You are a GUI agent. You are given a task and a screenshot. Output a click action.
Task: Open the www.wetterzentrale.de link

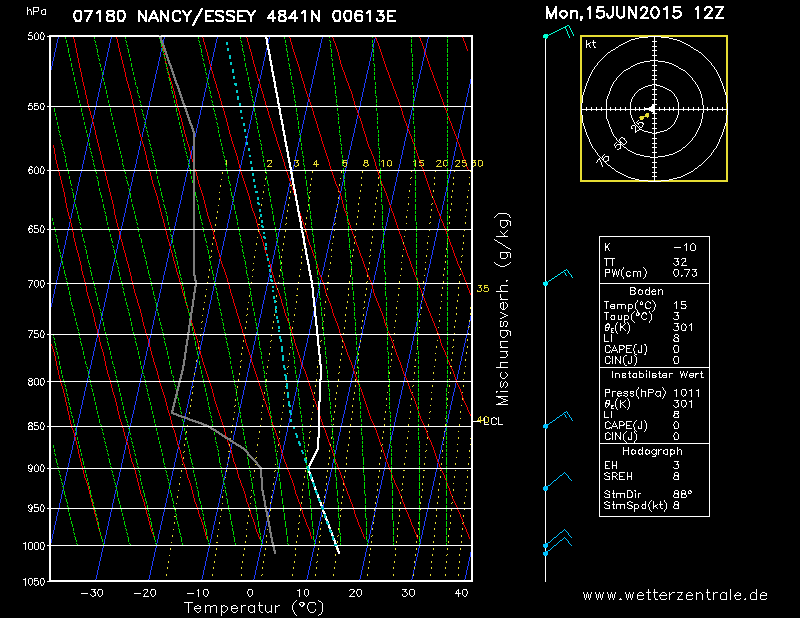pyautogui.click(x=675, y=594)
